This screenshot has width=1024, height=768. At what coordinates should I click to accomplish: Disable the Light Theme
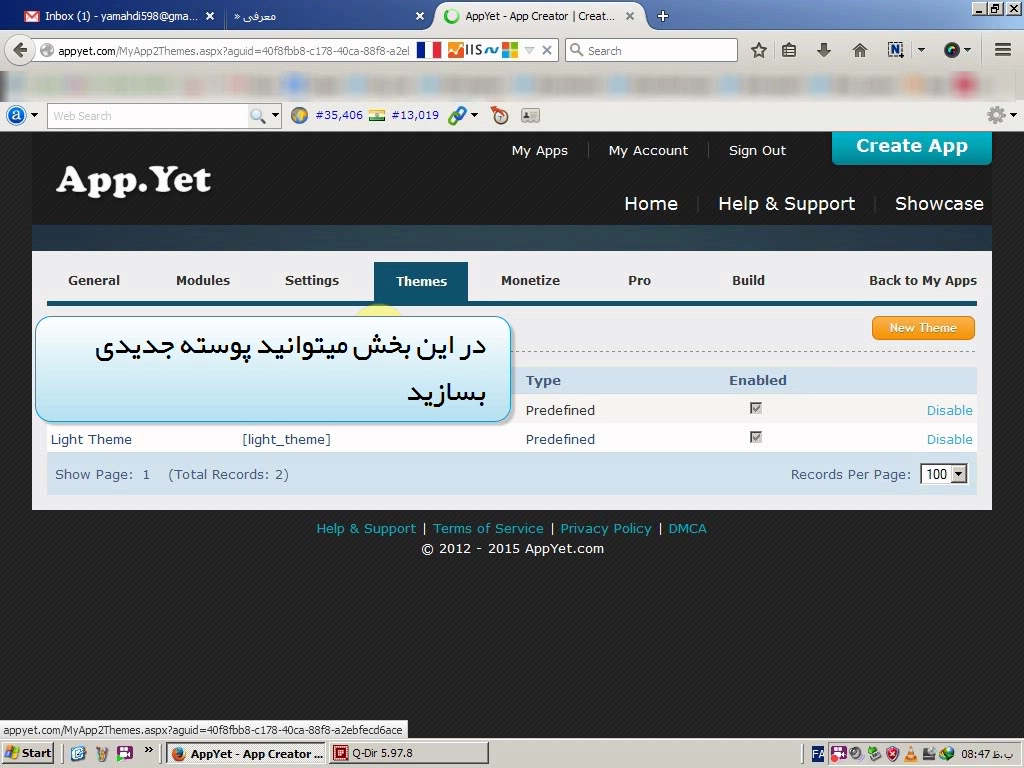pos(950,440)
